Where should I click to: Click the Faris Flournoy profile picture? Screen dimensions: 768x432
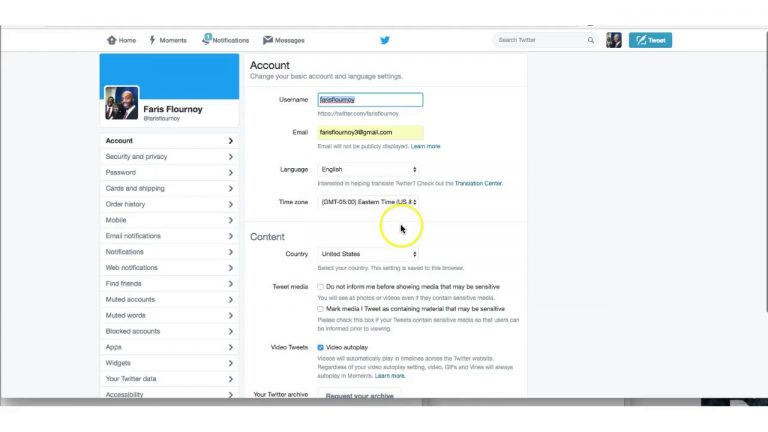click(121, 103)
